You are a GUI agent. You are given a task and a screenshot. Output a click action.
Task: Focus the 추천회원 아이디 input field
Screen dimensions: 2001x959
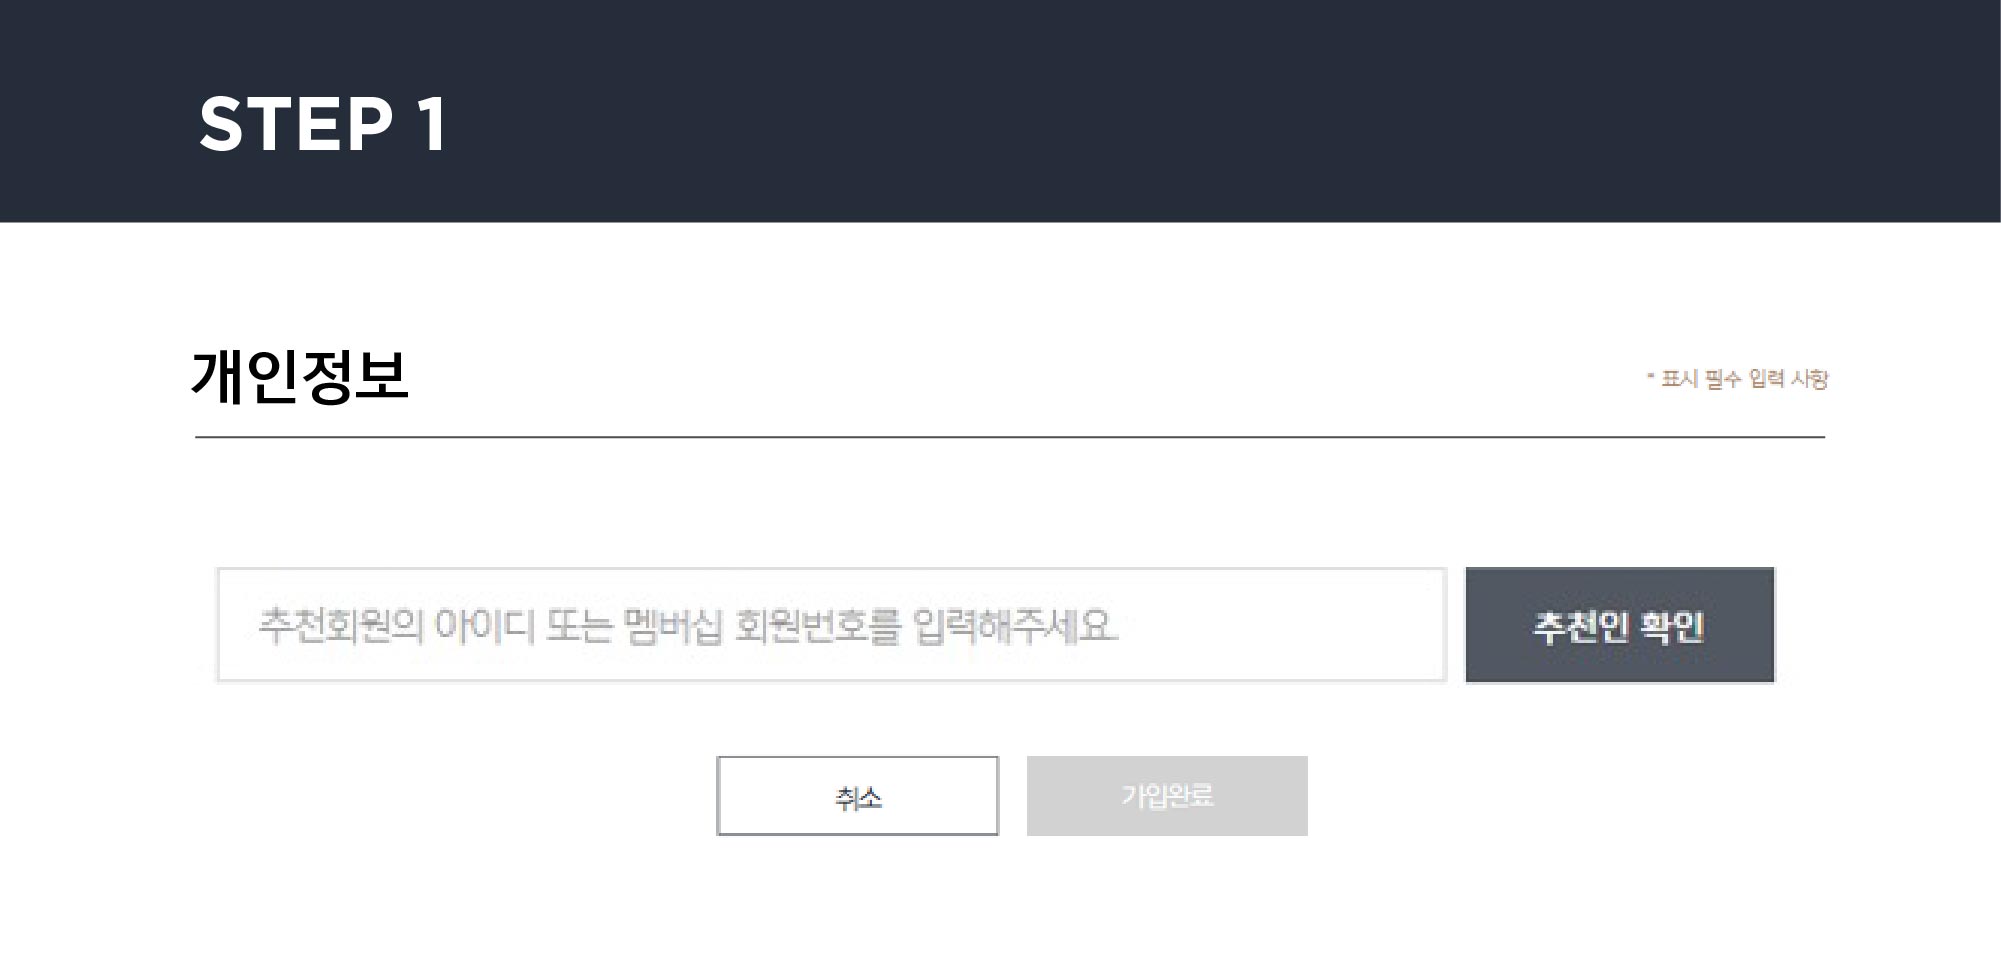831,625
